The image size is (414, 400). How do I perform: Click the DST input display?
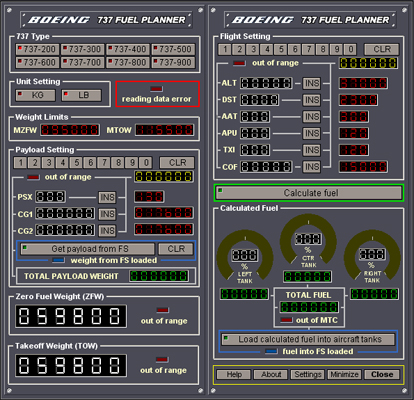260,100
